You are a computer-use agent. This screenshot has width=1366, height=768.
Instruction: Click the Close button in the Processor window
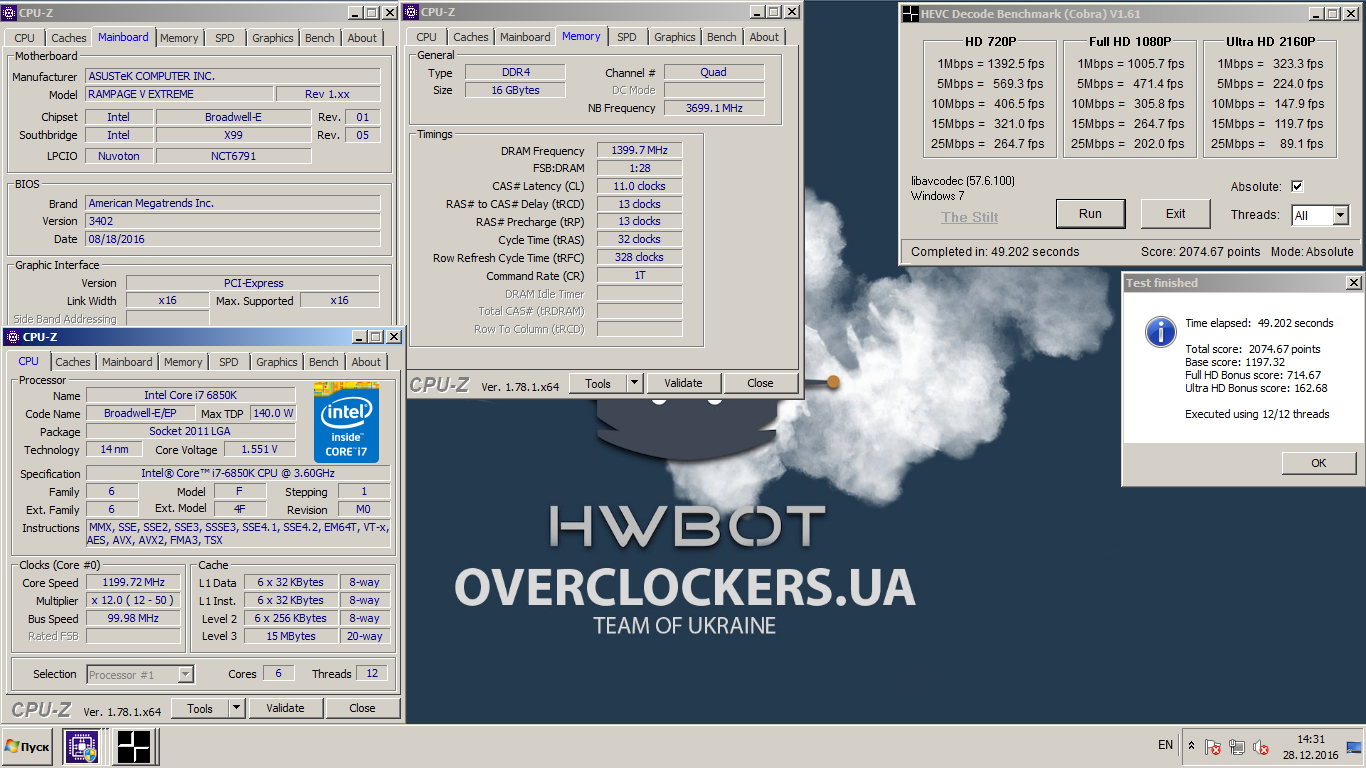(362, 708)
